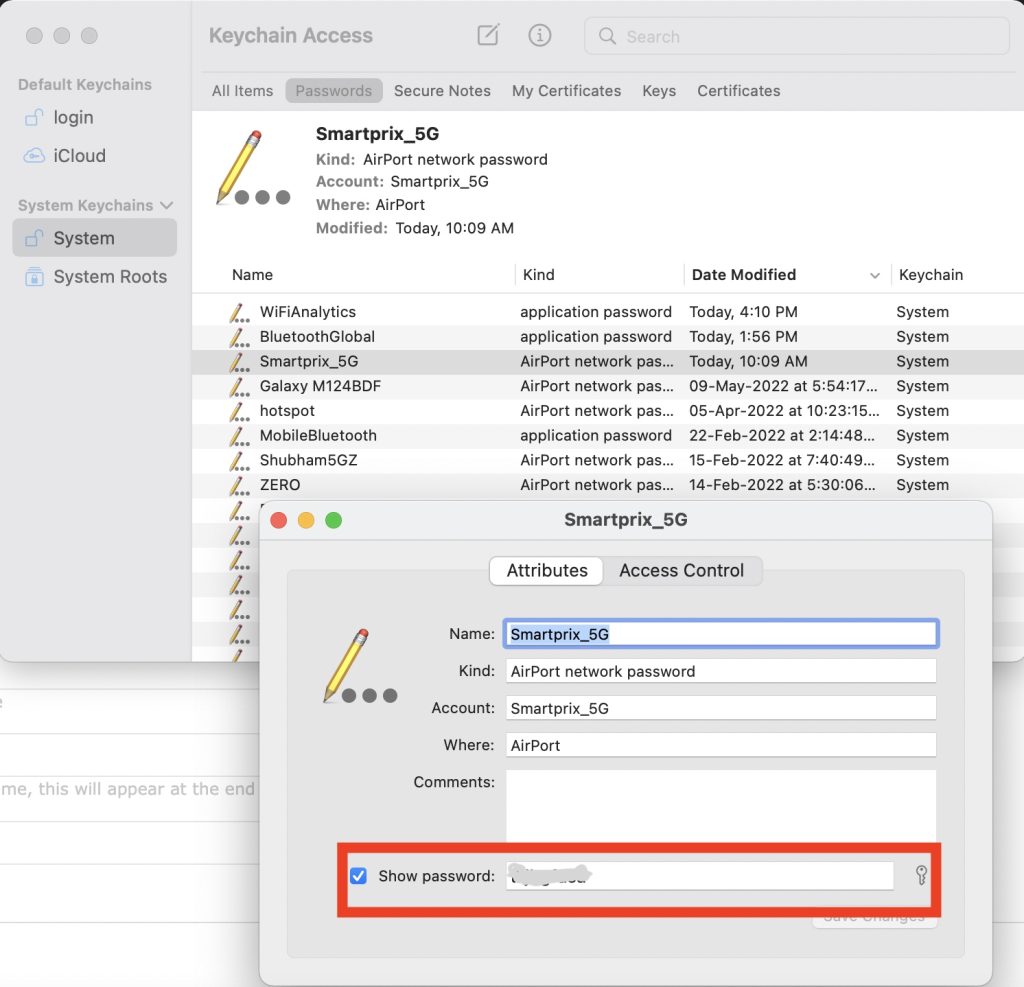Select the iCloud keychain in the sidebar

click(94, 155)
